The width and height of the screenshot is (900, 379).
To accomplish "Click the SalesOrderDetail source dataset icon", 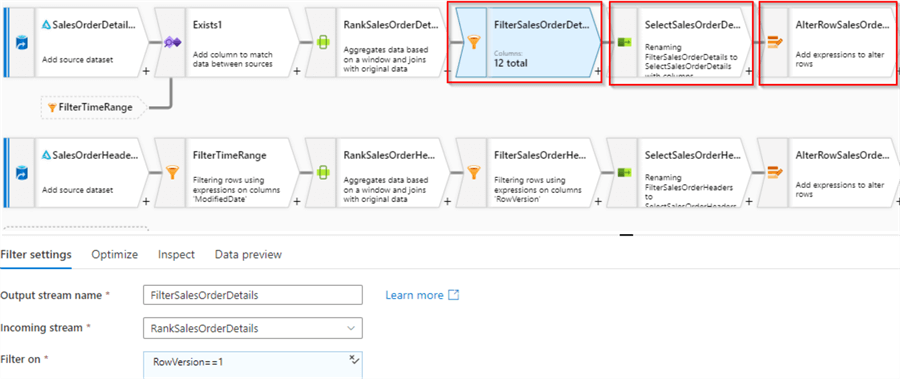I will [x=22, y=42].
